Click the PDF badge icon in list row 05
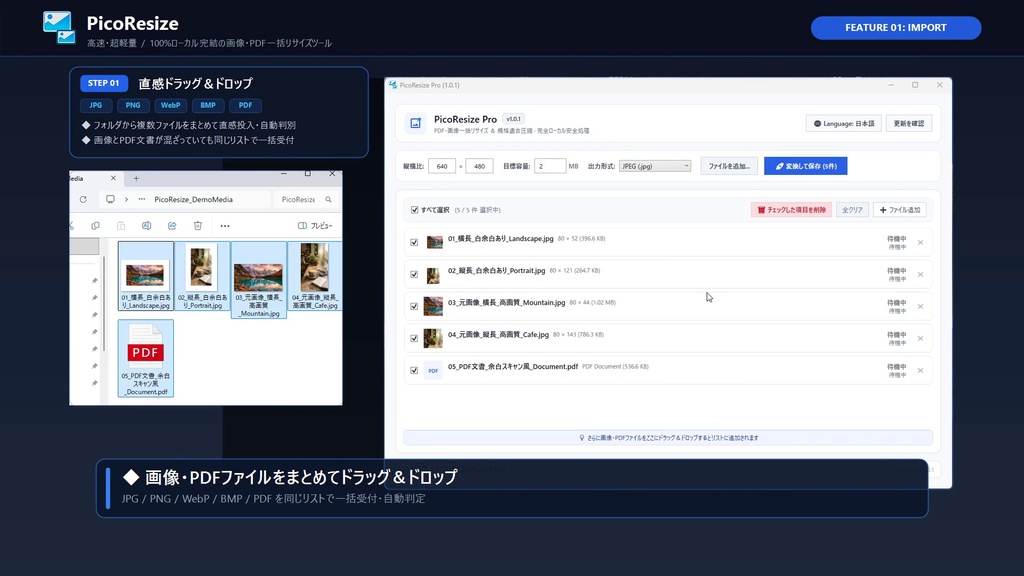This screenshot has width=1024, height=576. (433, 370)
